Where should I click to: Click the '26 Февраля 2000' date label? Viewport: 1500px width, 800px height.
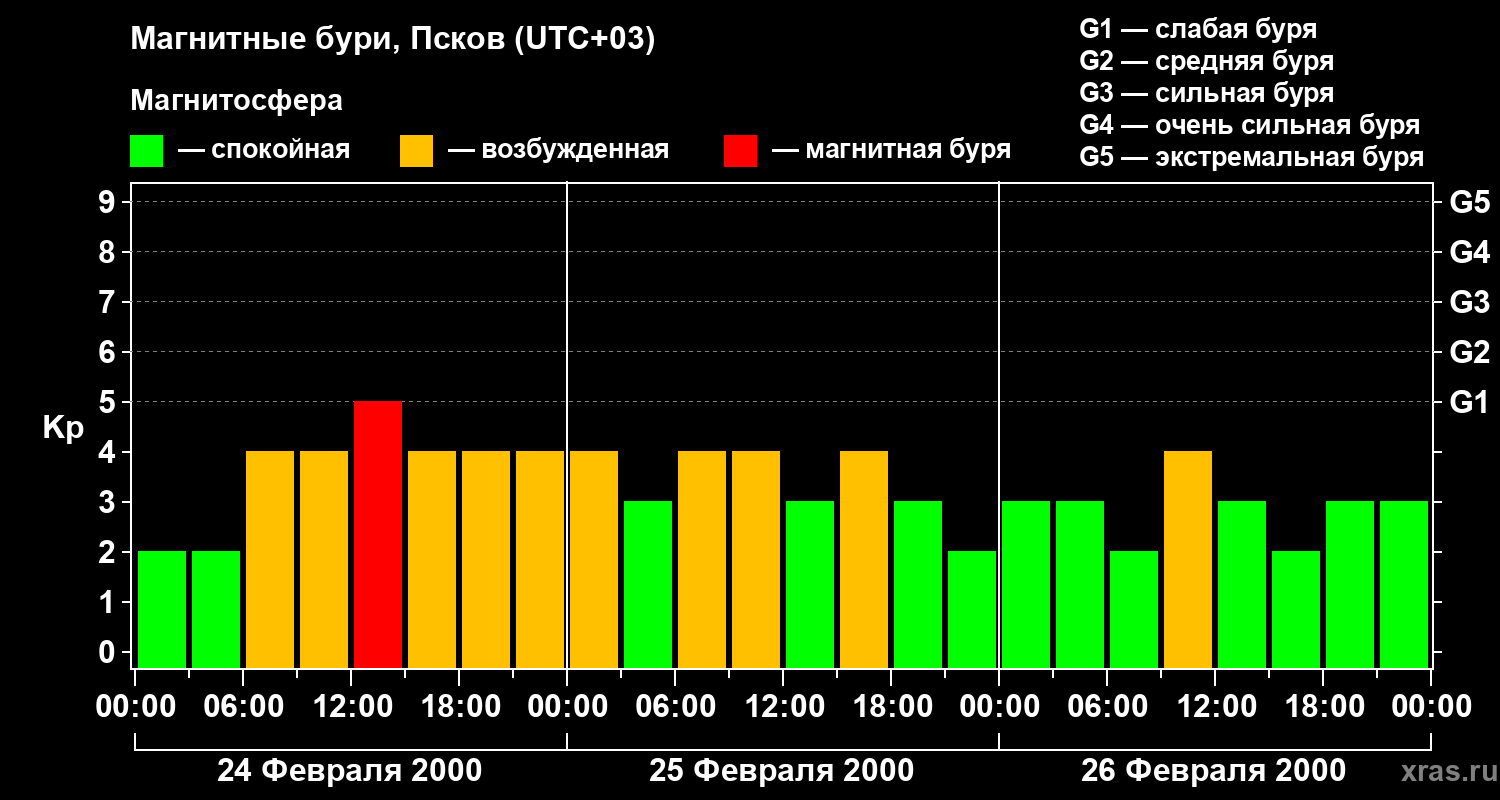1214,771
